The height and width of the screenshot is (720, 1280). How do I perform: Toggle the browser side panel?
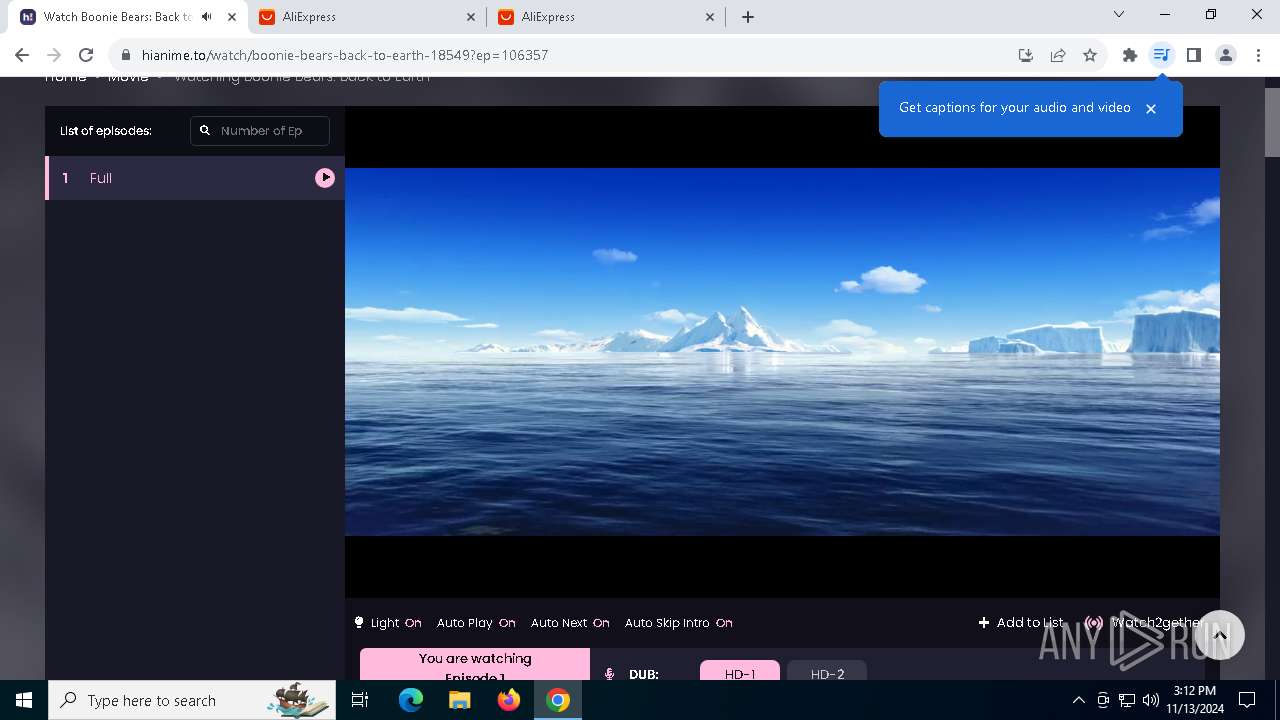[1194, 55]
